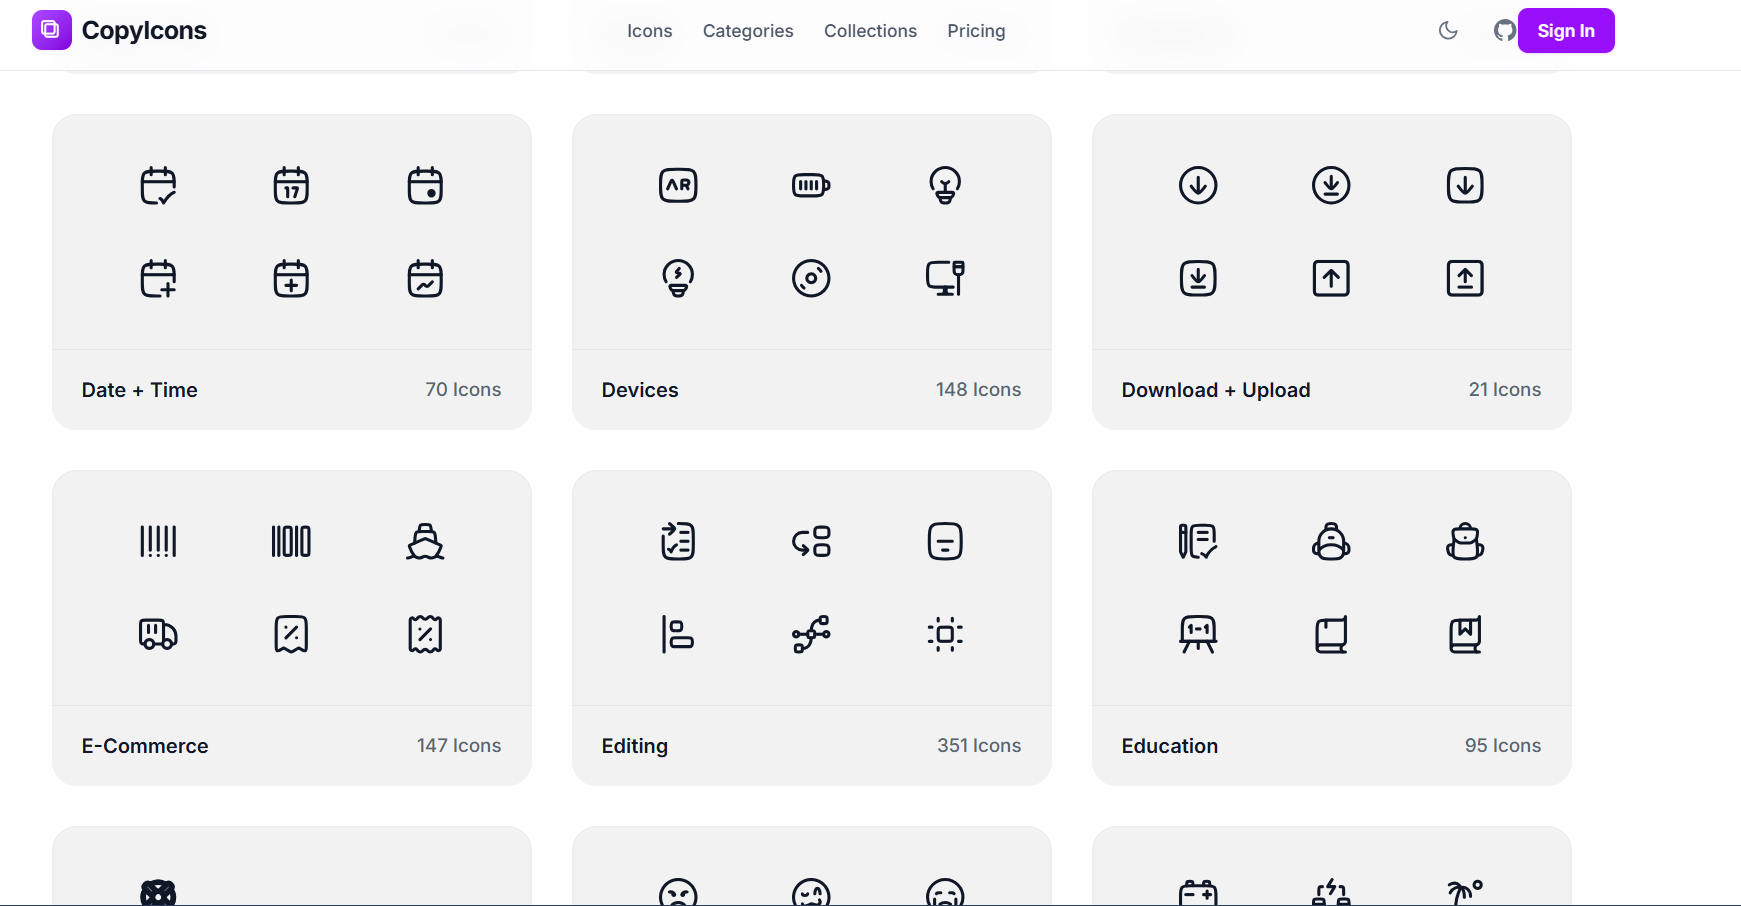Viewport: 1741px width, 906px height.
Task: Select the thick barcode icon
Action: [x=291, y=541]
